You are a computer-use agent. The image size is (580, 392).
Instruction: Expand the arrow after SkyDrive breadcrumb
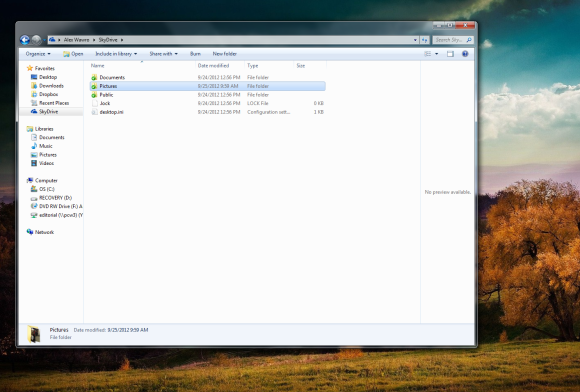click(122, 40)
